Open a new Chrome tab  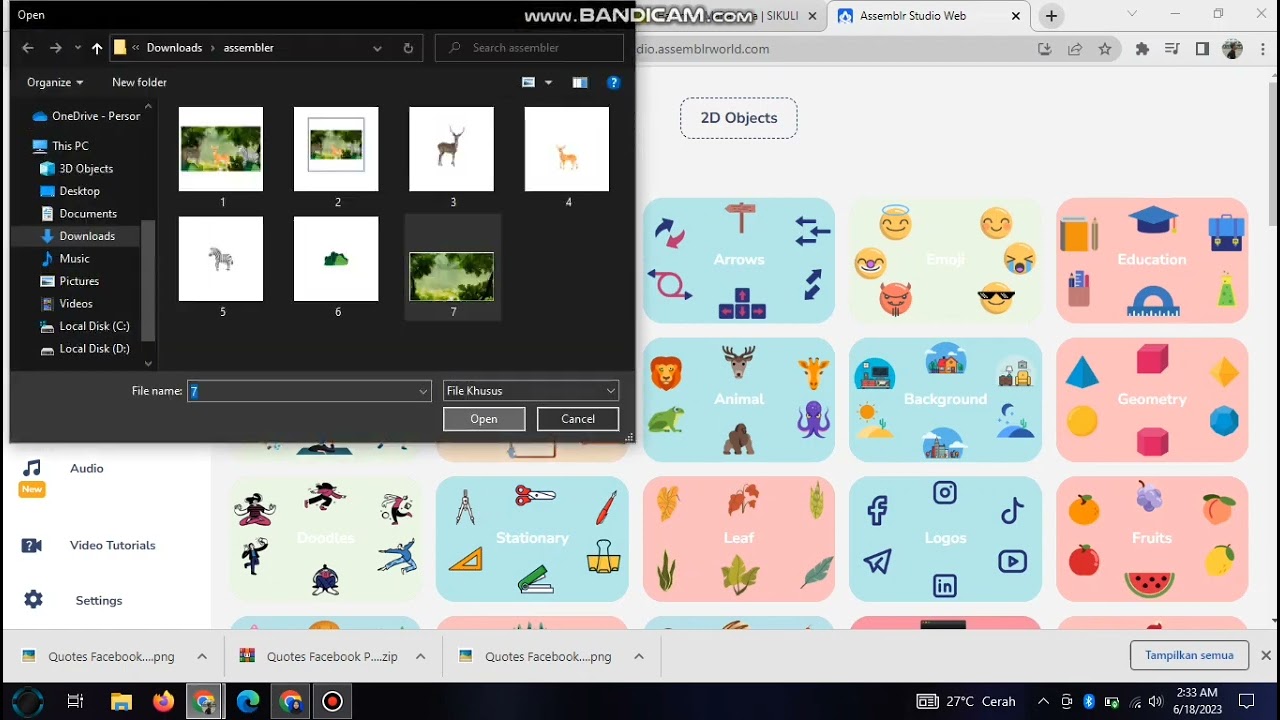tap(1051, 16)
